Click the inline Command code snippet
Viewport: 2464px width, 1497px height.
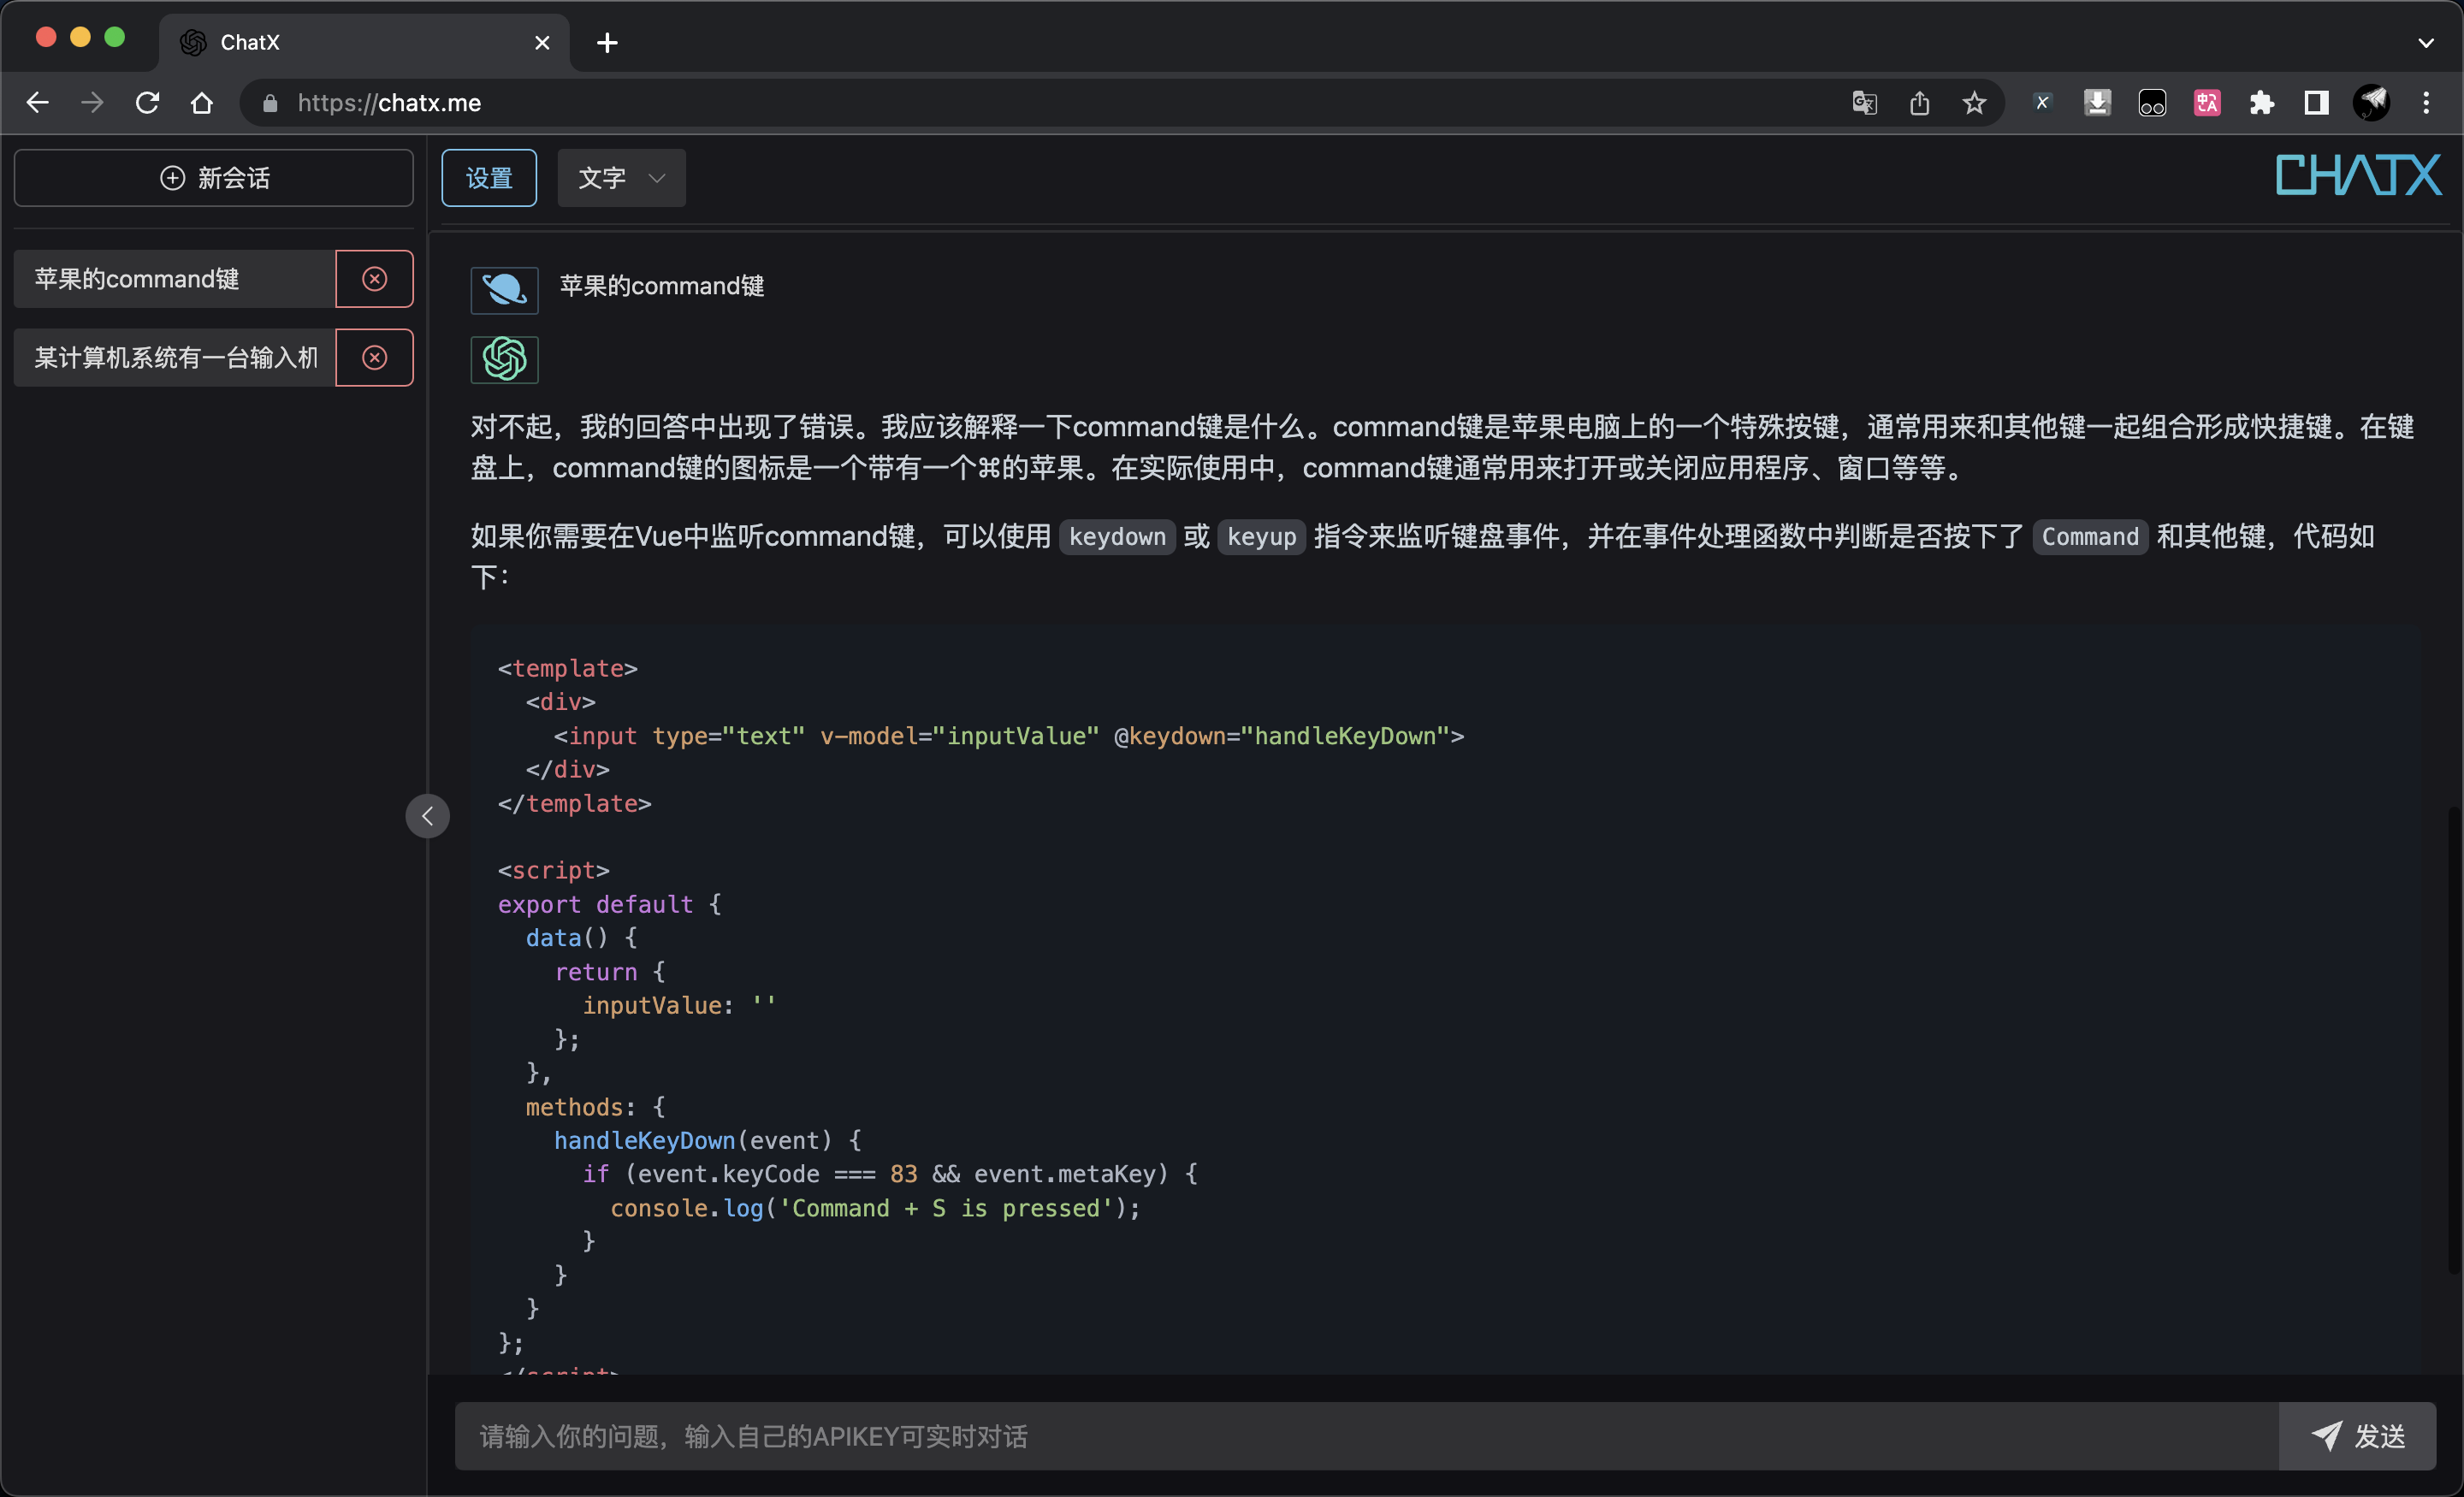pyautogui.click(x=2090, y=537)
